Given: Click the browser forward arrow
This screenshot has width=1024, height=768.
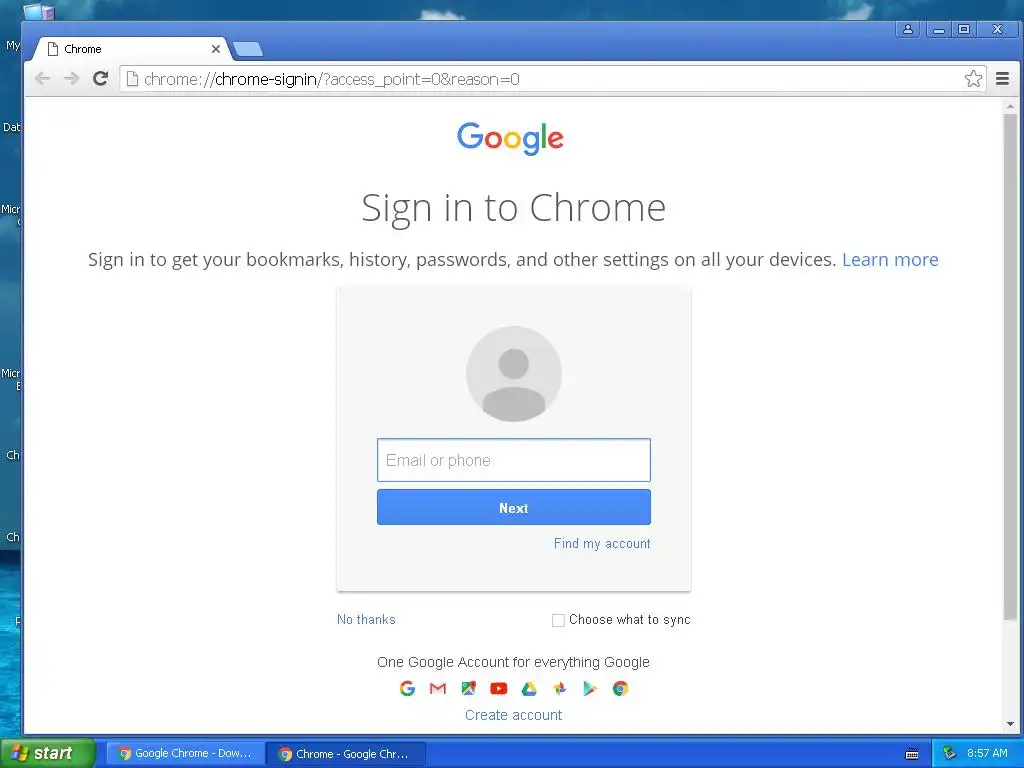Looking at the screenshot, I should [x=71, y=79].
